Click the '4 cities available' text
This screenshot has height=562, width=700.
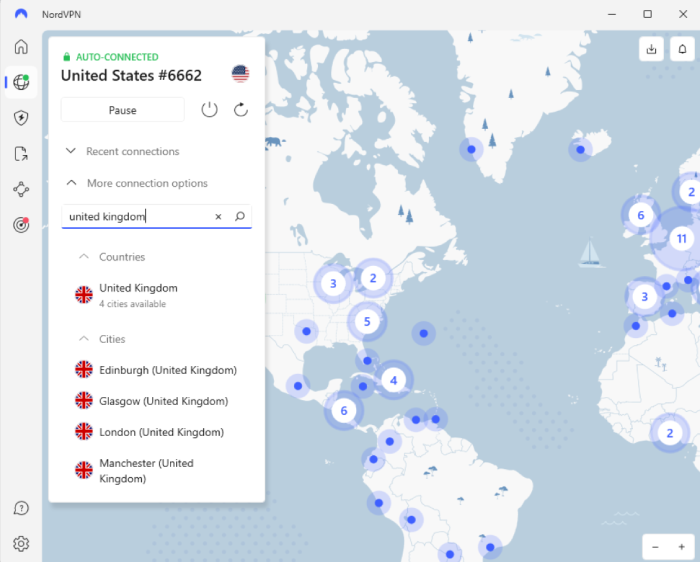133,304
